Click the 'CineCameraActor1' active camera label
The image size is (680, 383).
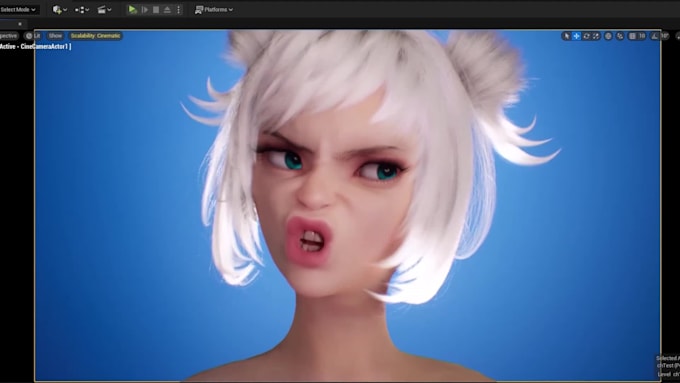pos(44,46)
